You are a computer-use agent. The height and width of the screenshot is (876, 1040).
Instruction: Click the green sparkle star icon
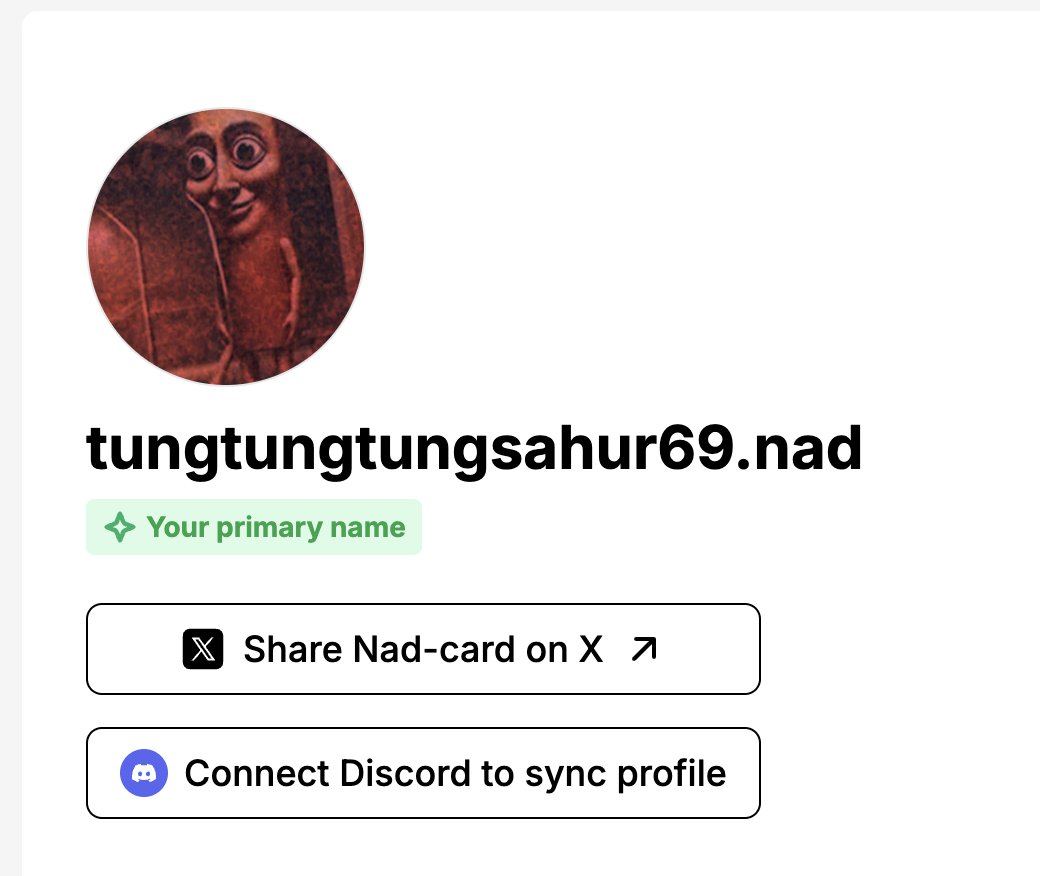coord(120,527)
